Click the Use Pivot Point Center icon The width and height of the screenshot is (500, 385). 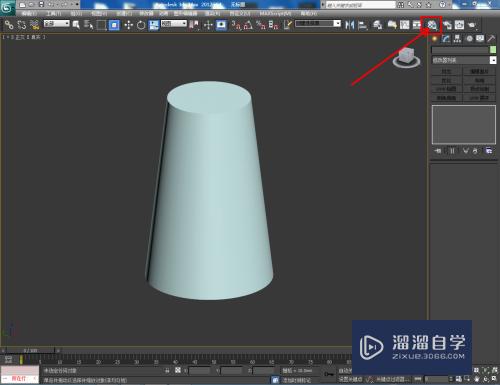(x=194, y=25)
